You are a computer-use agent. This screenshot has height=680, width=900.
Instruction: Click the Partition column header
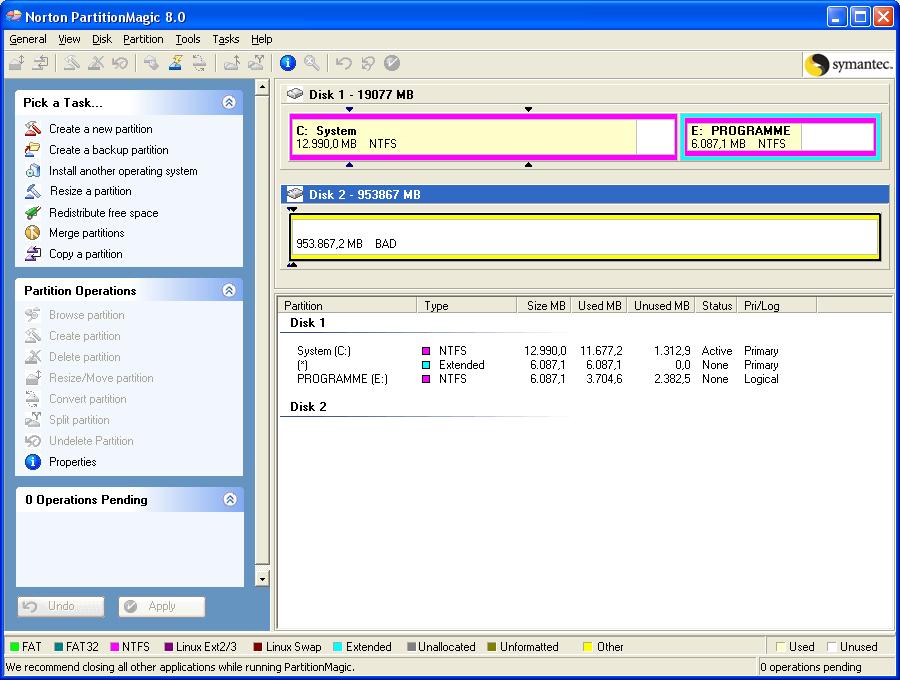click(348, 306)
